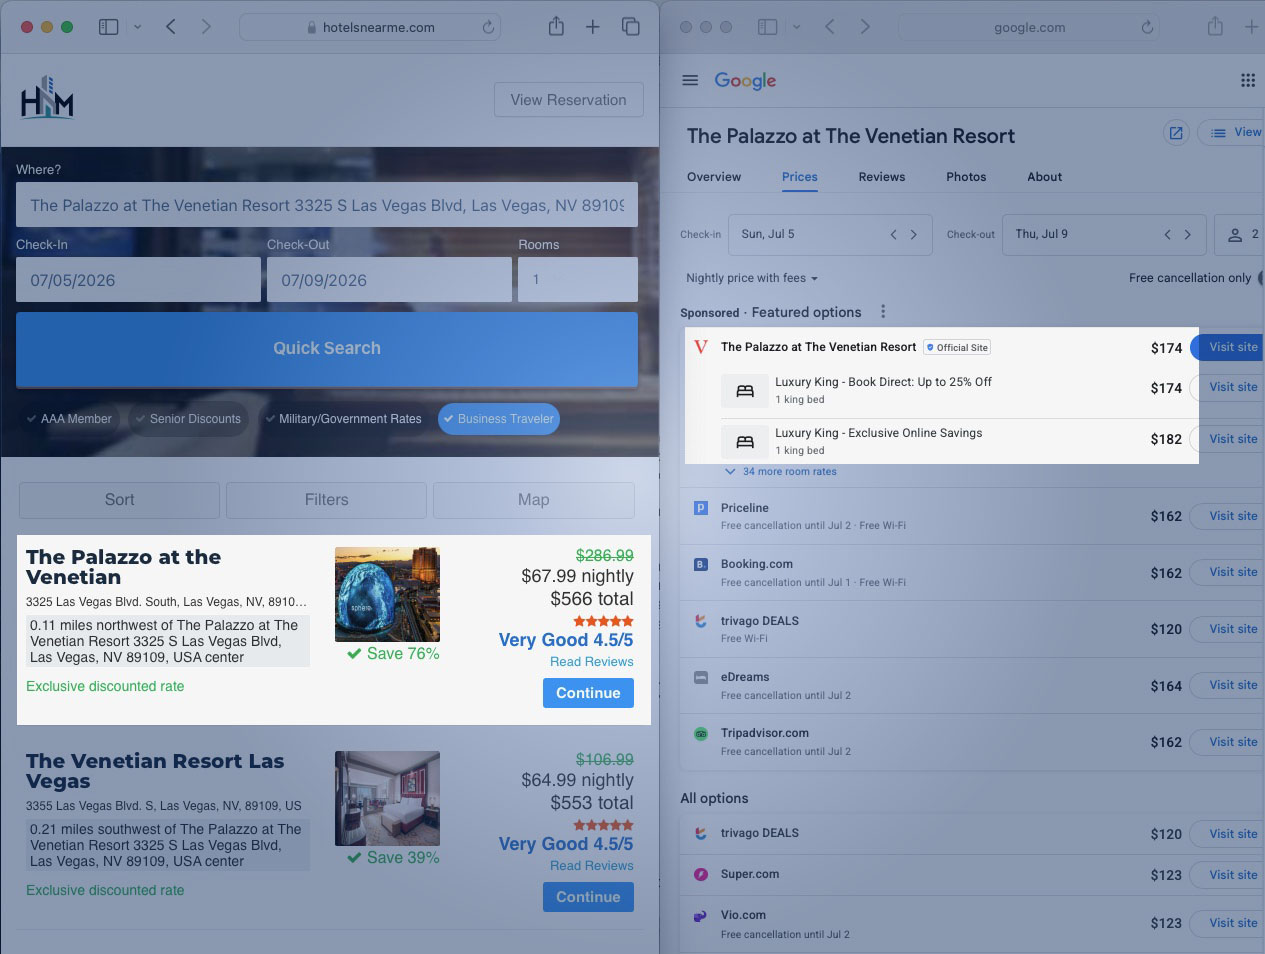This screenshot has width=1265, height=954.
Task: Select the Prices tab
Action: tap(800, 177)
